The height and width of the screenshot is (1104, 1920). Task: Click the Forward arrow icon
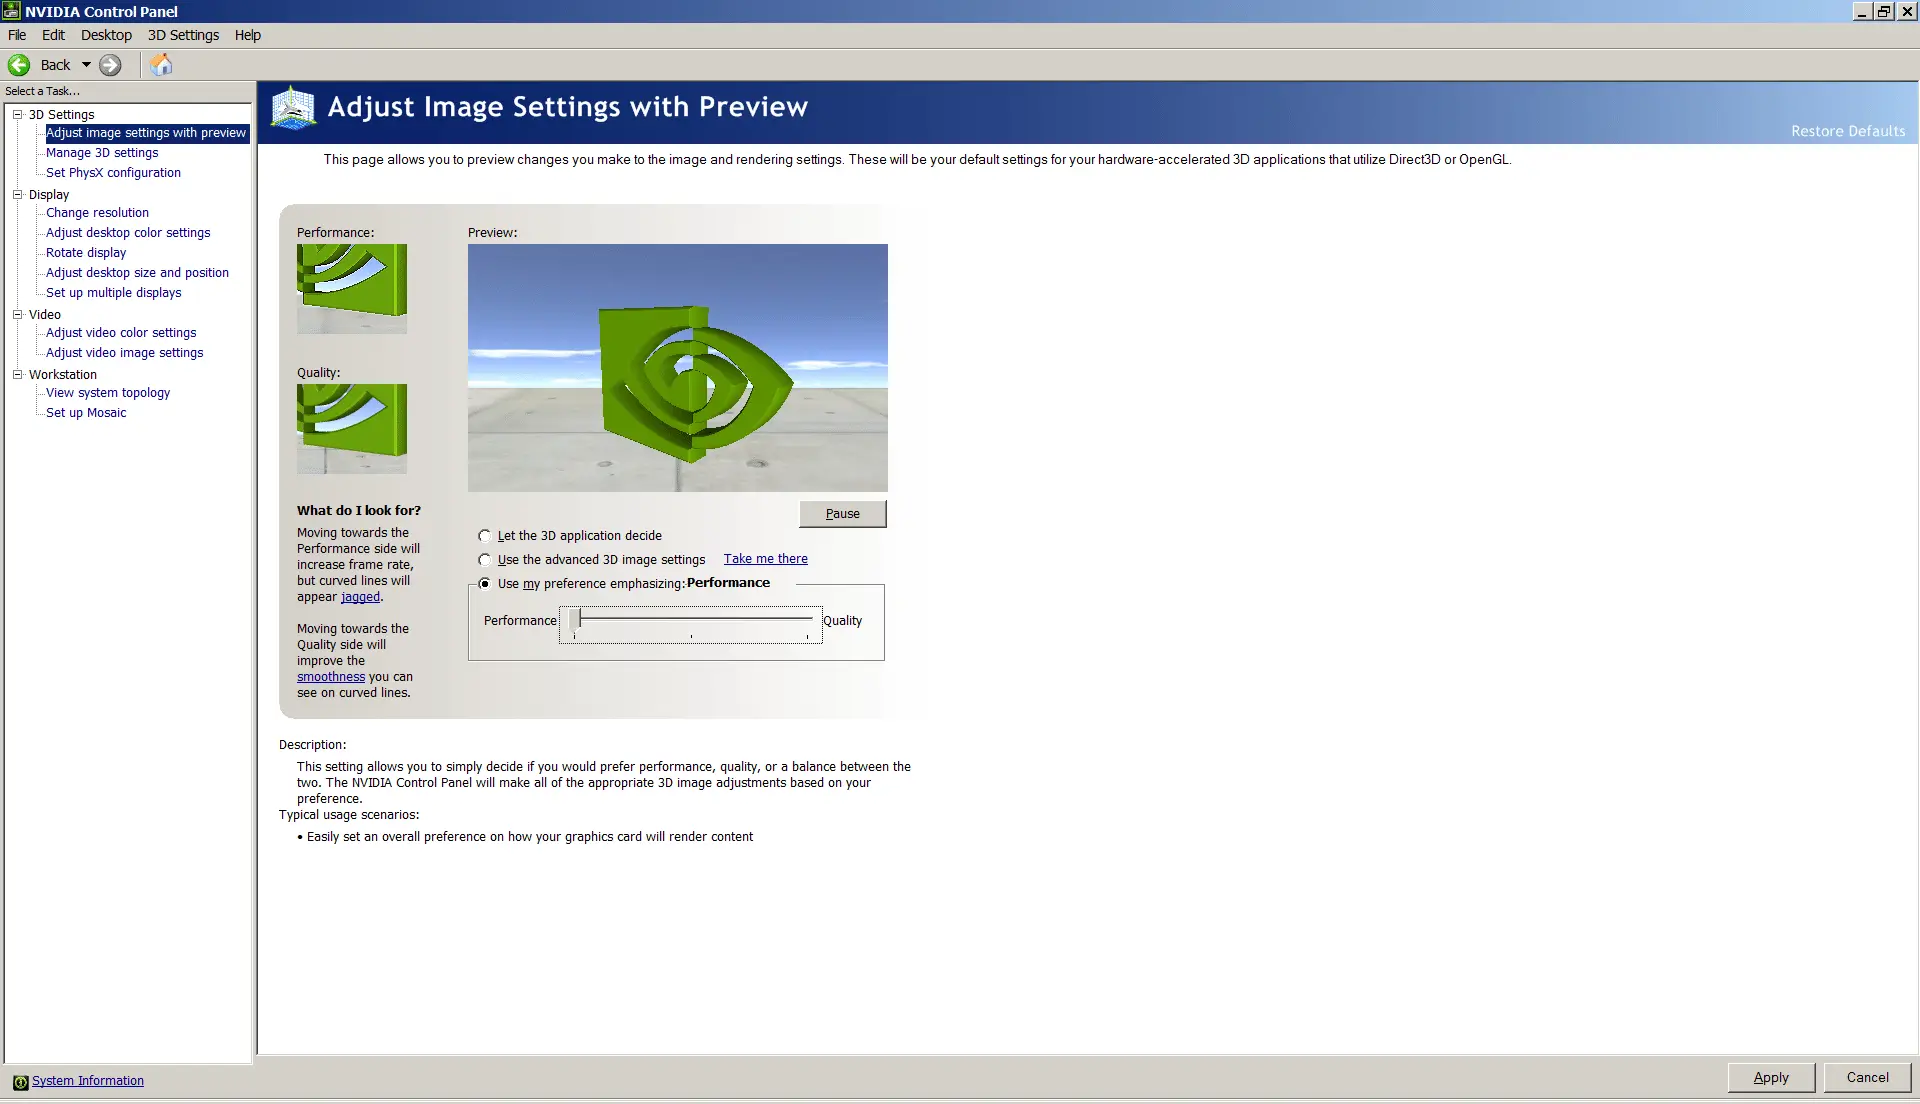point(110,65)
